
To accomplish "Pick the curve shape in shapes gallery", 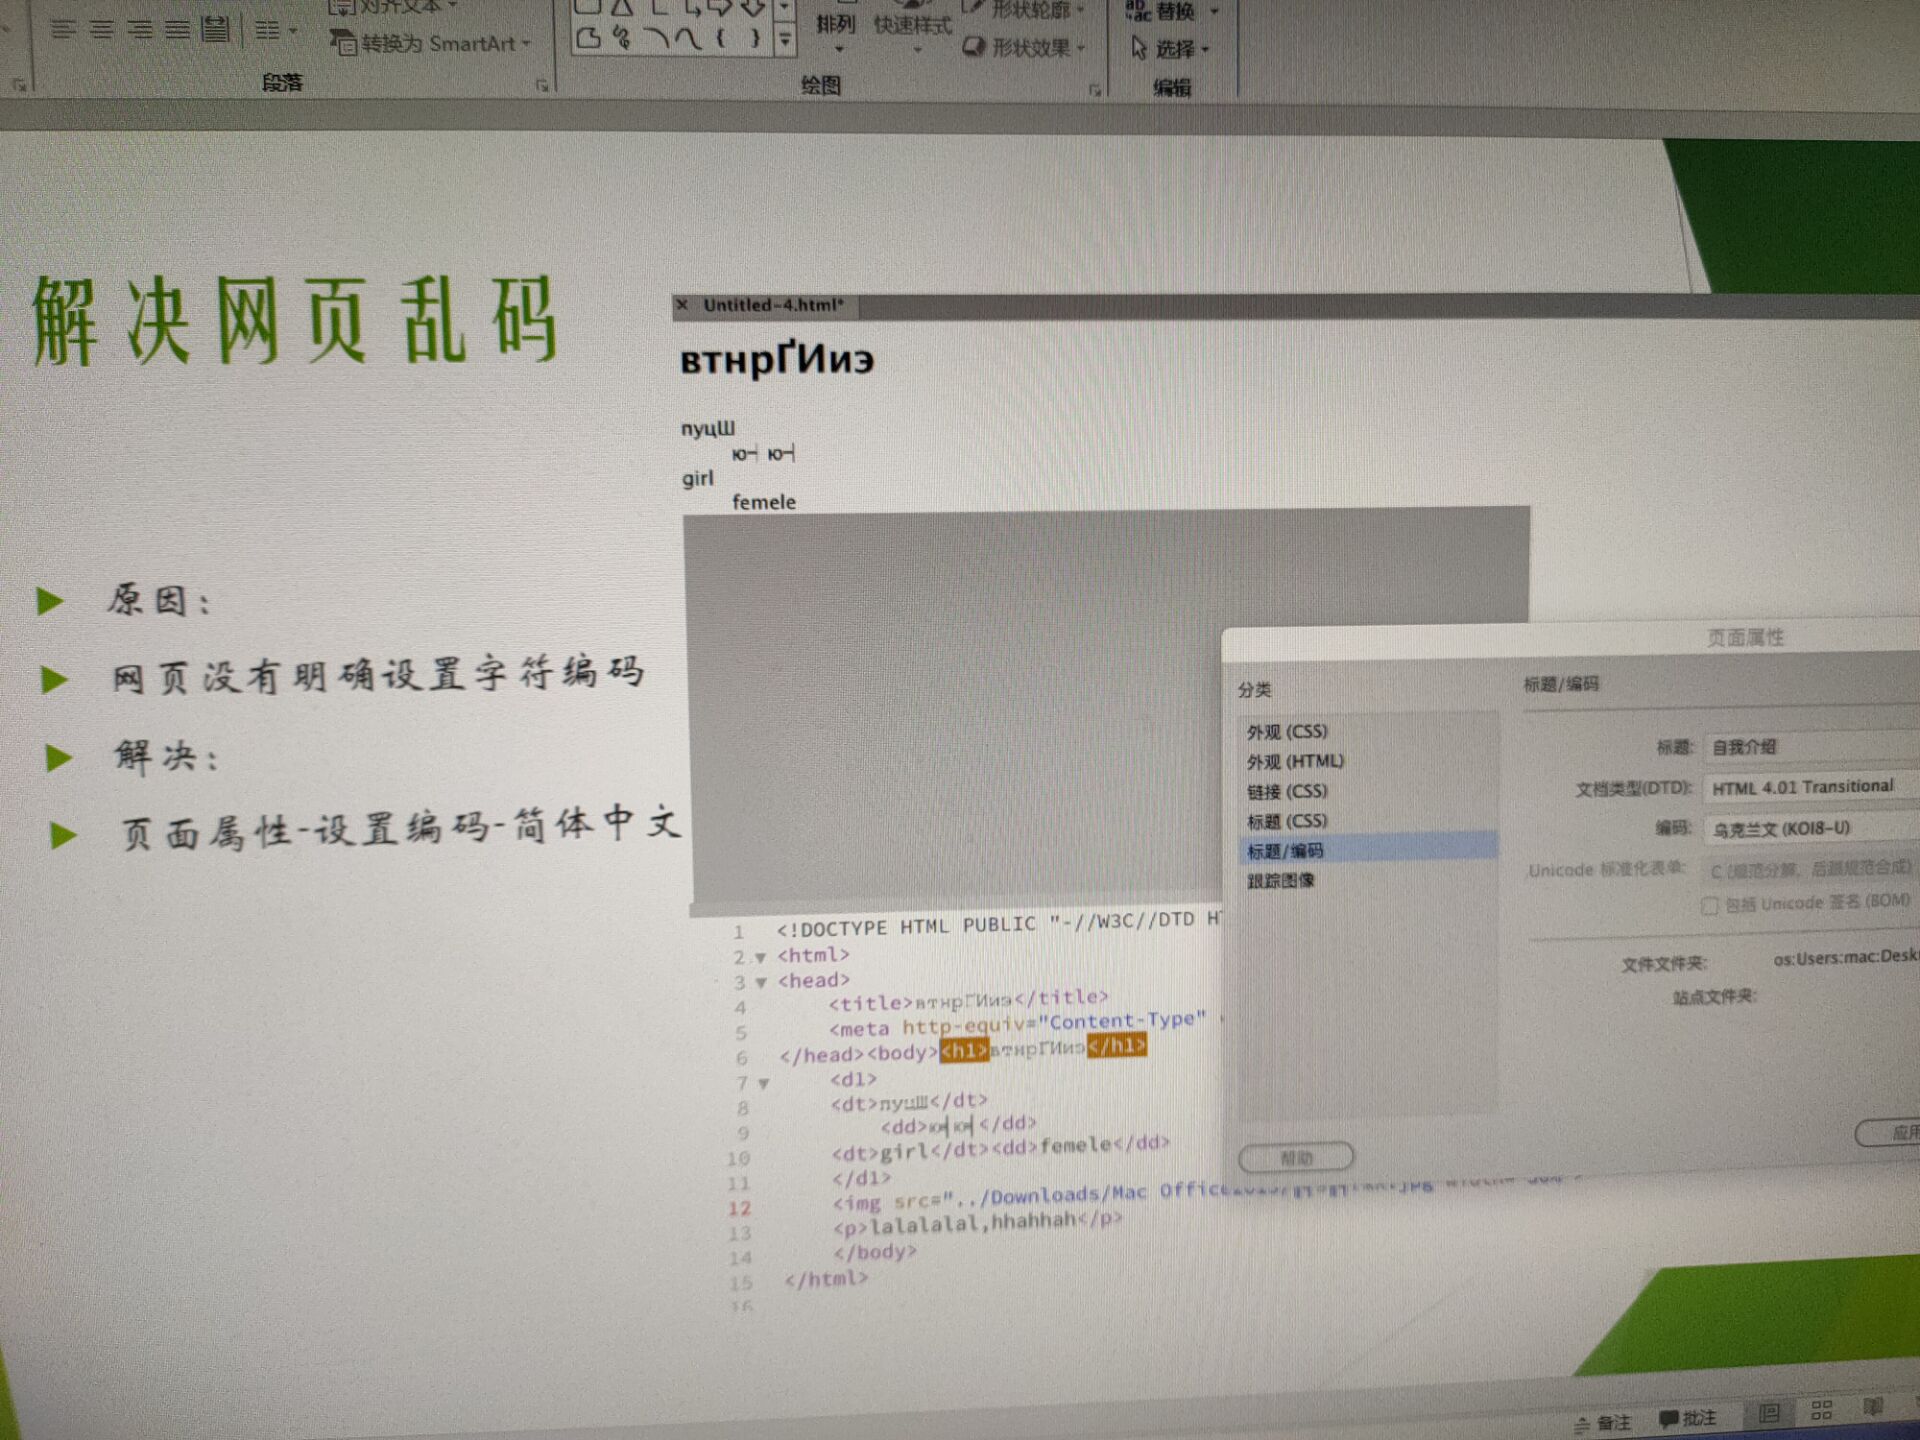I will pos(688,39).
